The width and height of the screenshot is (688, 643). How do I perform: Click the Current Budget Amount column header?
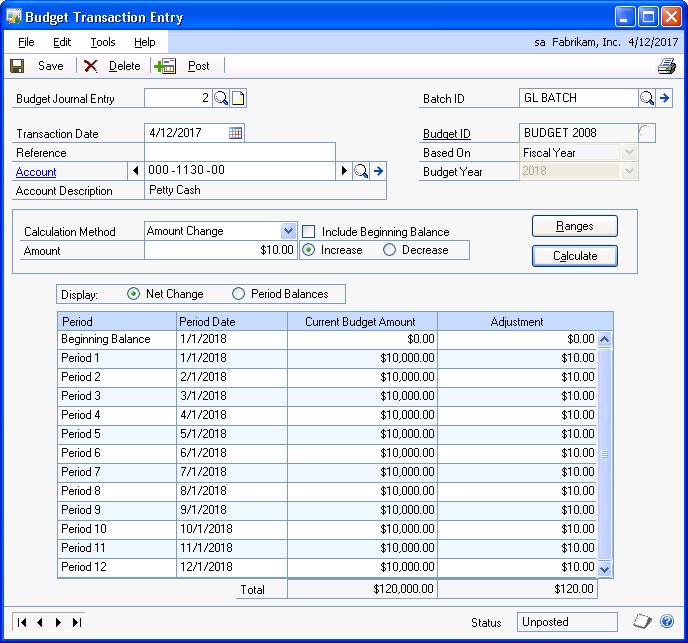tap(362, 322)
